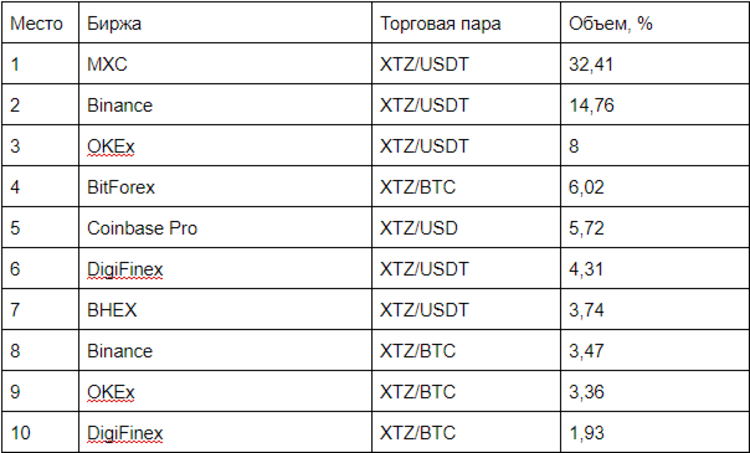Click the Coinbase Pro cell

tap(142, 228)
